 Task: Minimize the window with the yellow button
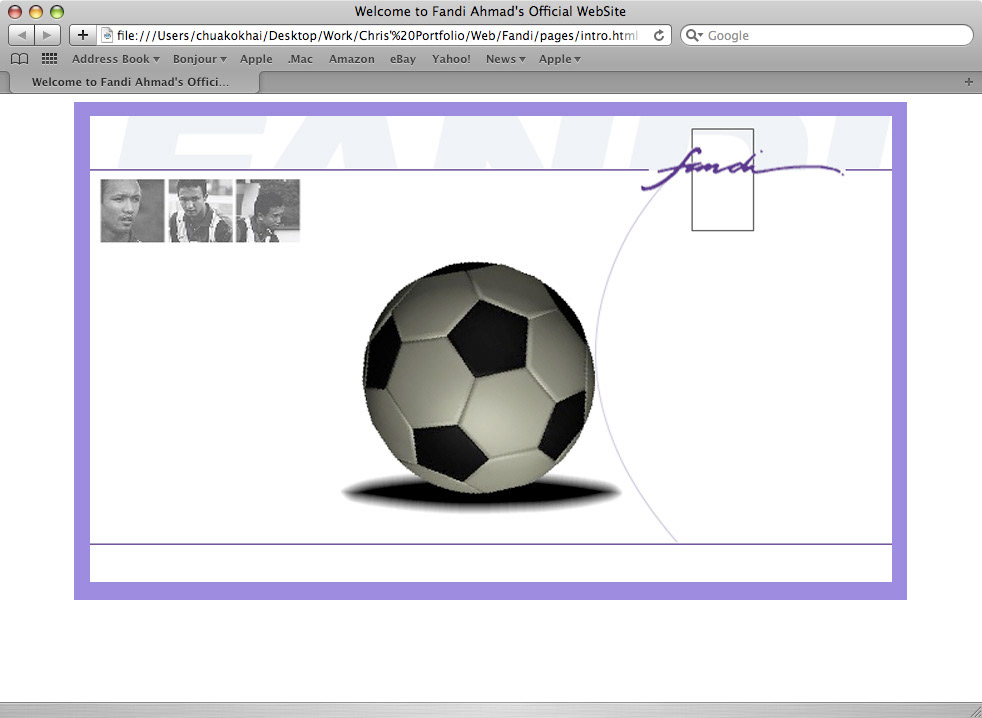36,11
